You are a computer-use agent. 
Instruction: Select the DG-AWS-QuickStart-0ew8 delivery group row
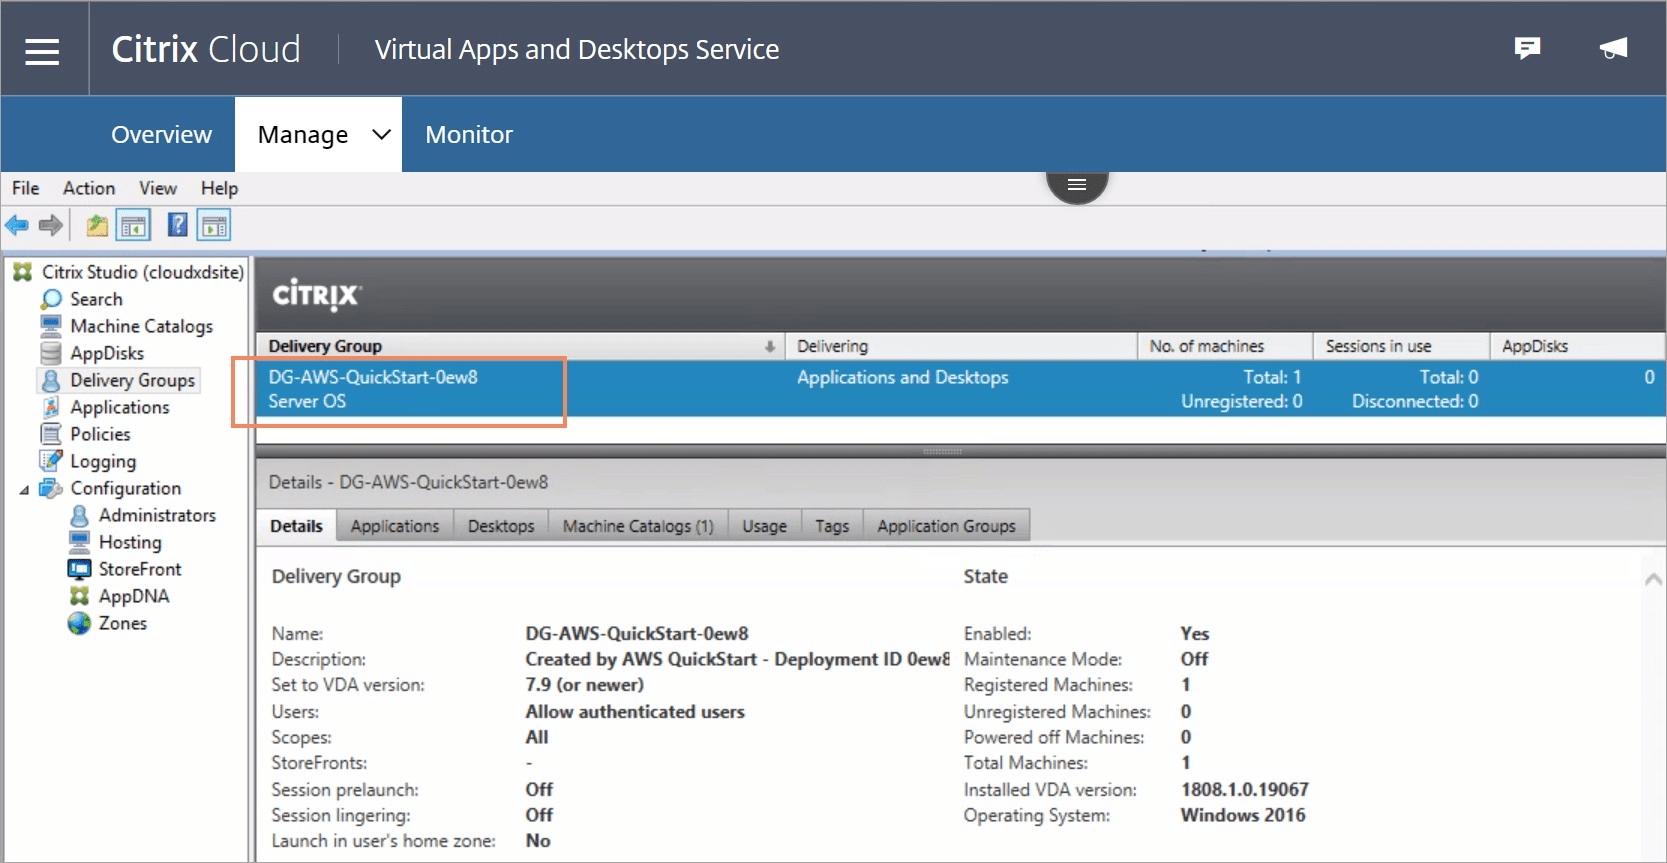coord(960,389)
